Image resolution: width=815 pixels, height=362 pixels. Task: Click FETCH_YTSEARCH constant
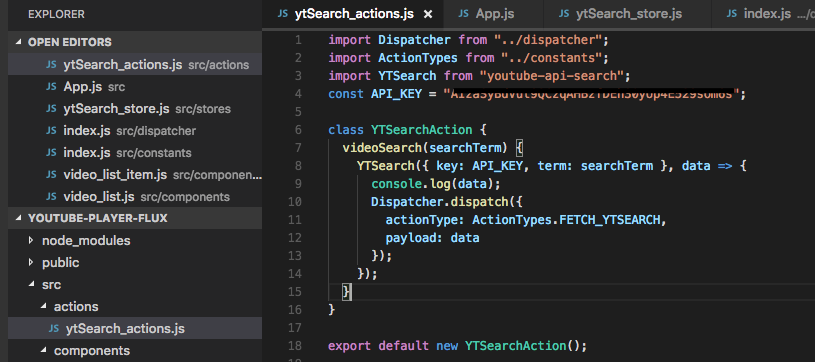(x=609, y=220)
